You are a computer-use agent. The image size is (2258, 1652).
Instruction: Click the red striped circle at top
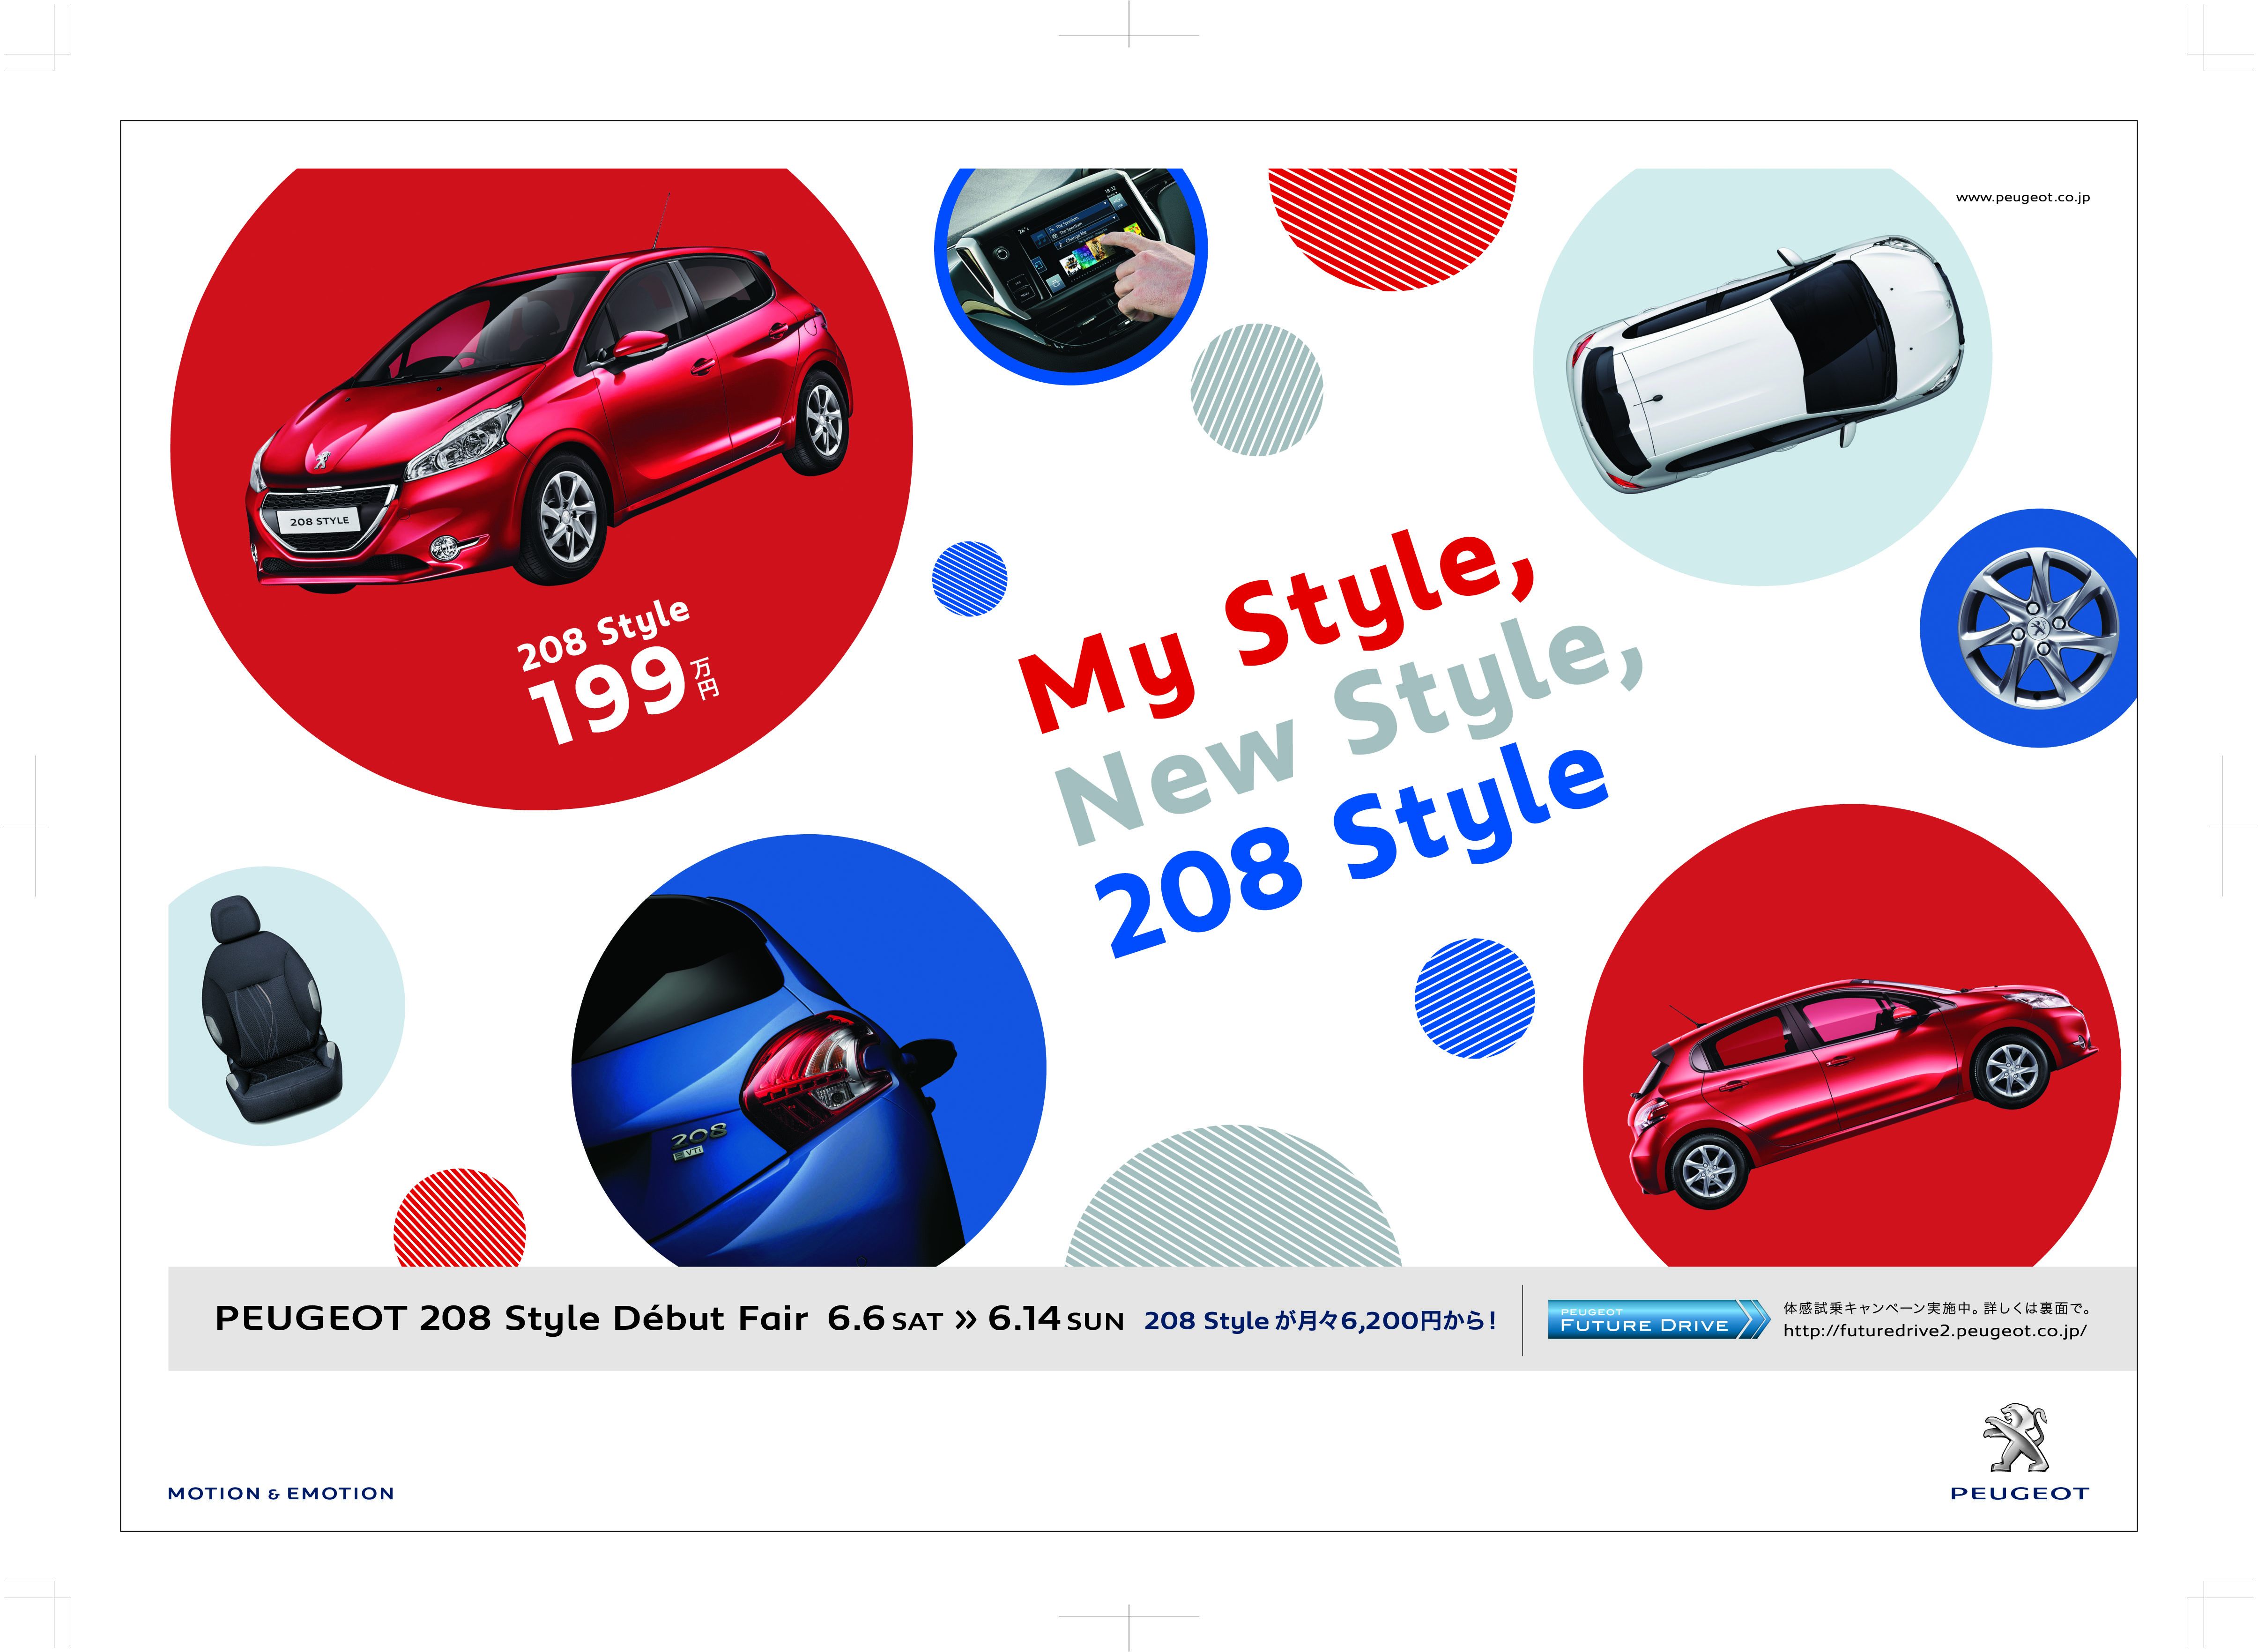[x=1392, y=229]
